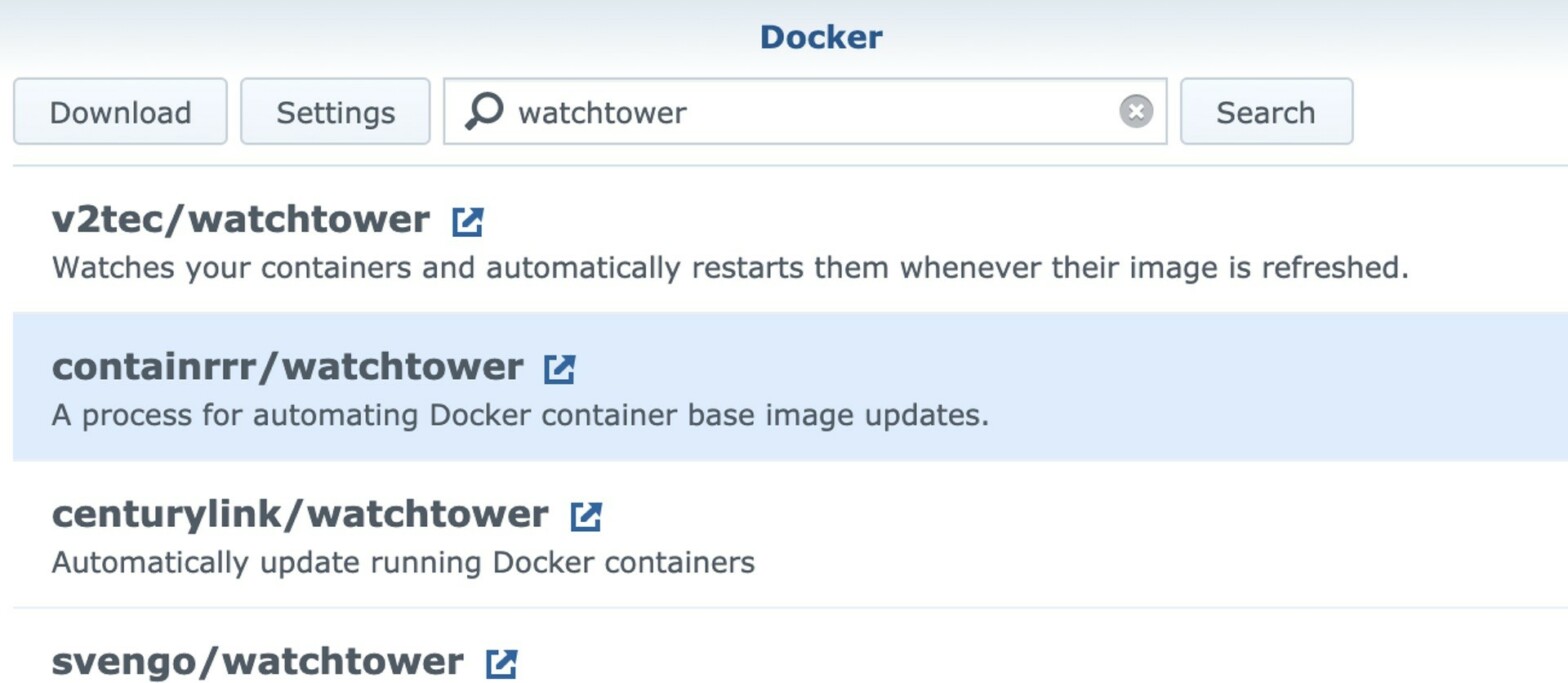Click the magnifier icon in search box
This screenshot has width=1568, height=683.
485,112
